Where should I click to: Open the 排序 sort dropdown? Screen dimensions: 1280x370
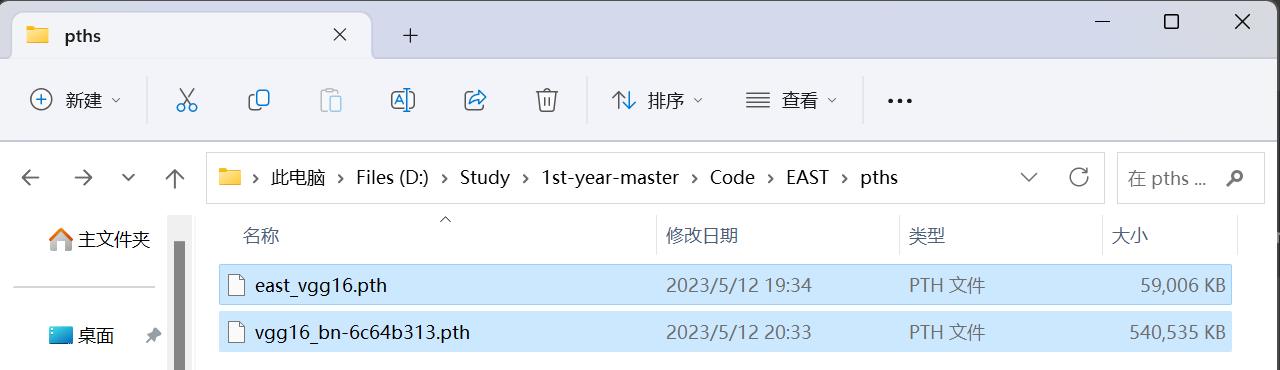click(x=657, y=100)
